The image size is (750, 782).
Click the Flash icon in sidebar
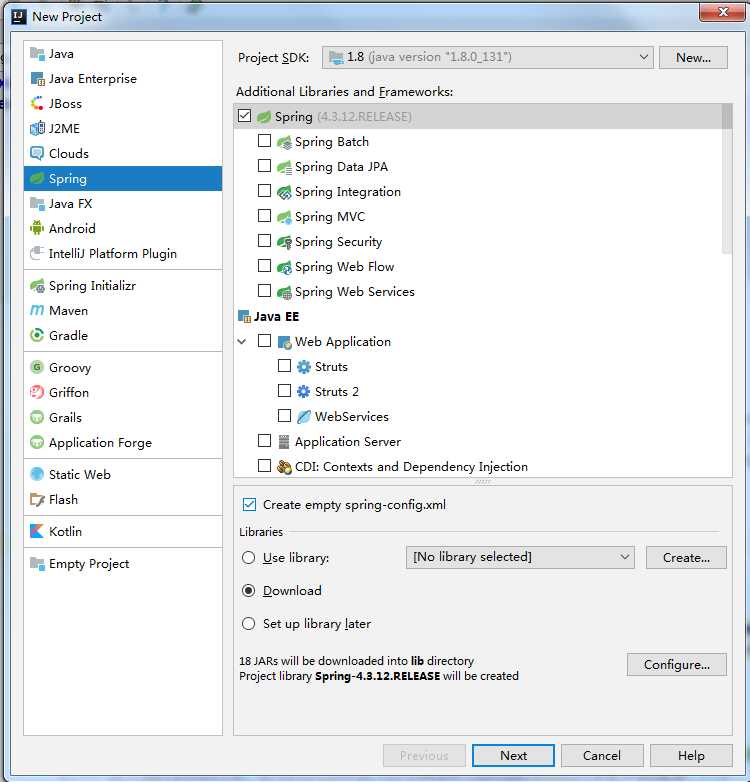click(37, 499)
